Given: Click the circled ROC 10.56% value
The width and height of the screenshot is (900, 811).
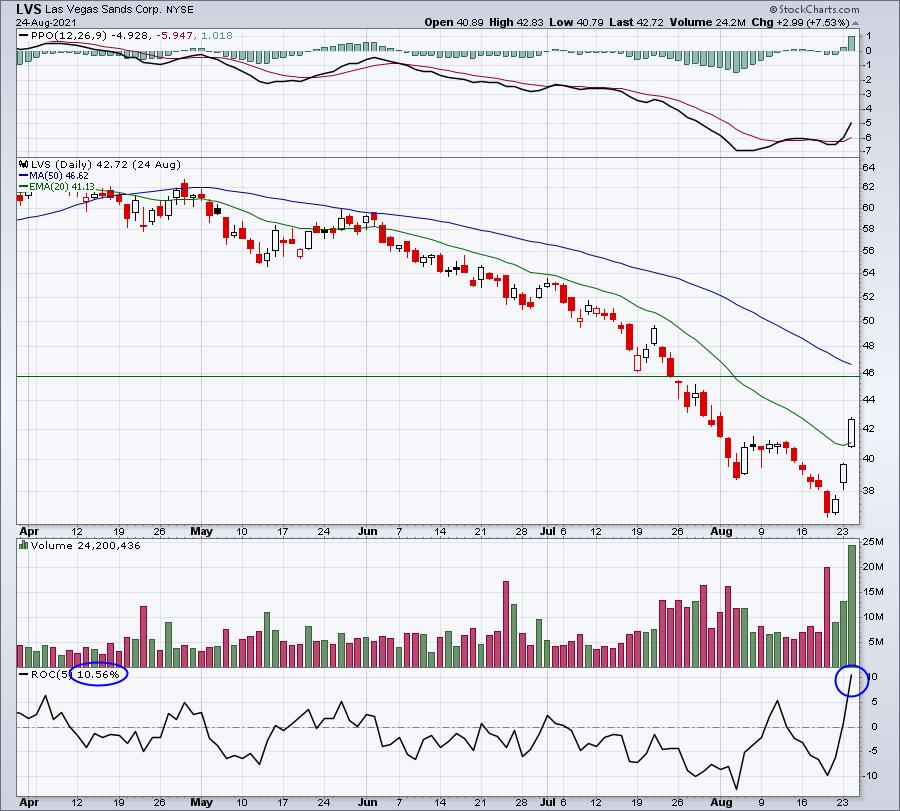Looking at the screenshot, I should tap(99, 675).
